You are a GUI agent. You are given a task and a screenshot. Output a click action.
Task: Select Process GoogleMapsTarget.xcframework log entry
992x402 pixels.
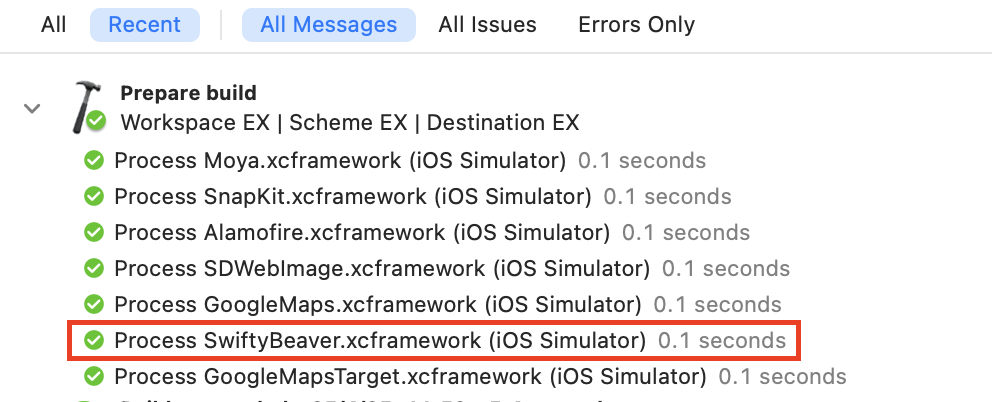point(465,377)
